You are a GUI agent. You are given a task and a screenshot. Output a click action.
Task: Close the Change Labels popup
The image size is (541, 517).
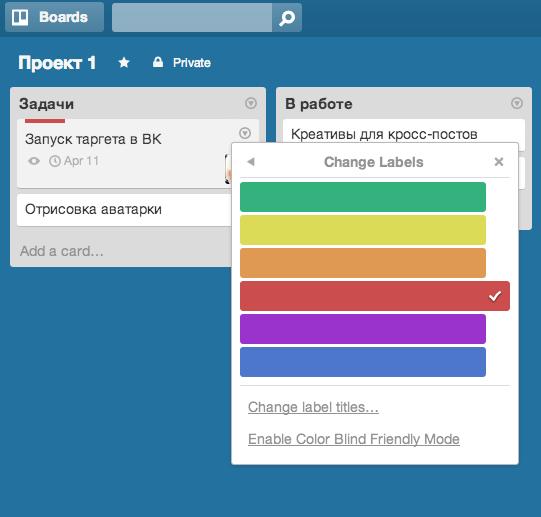click(499, 162)
